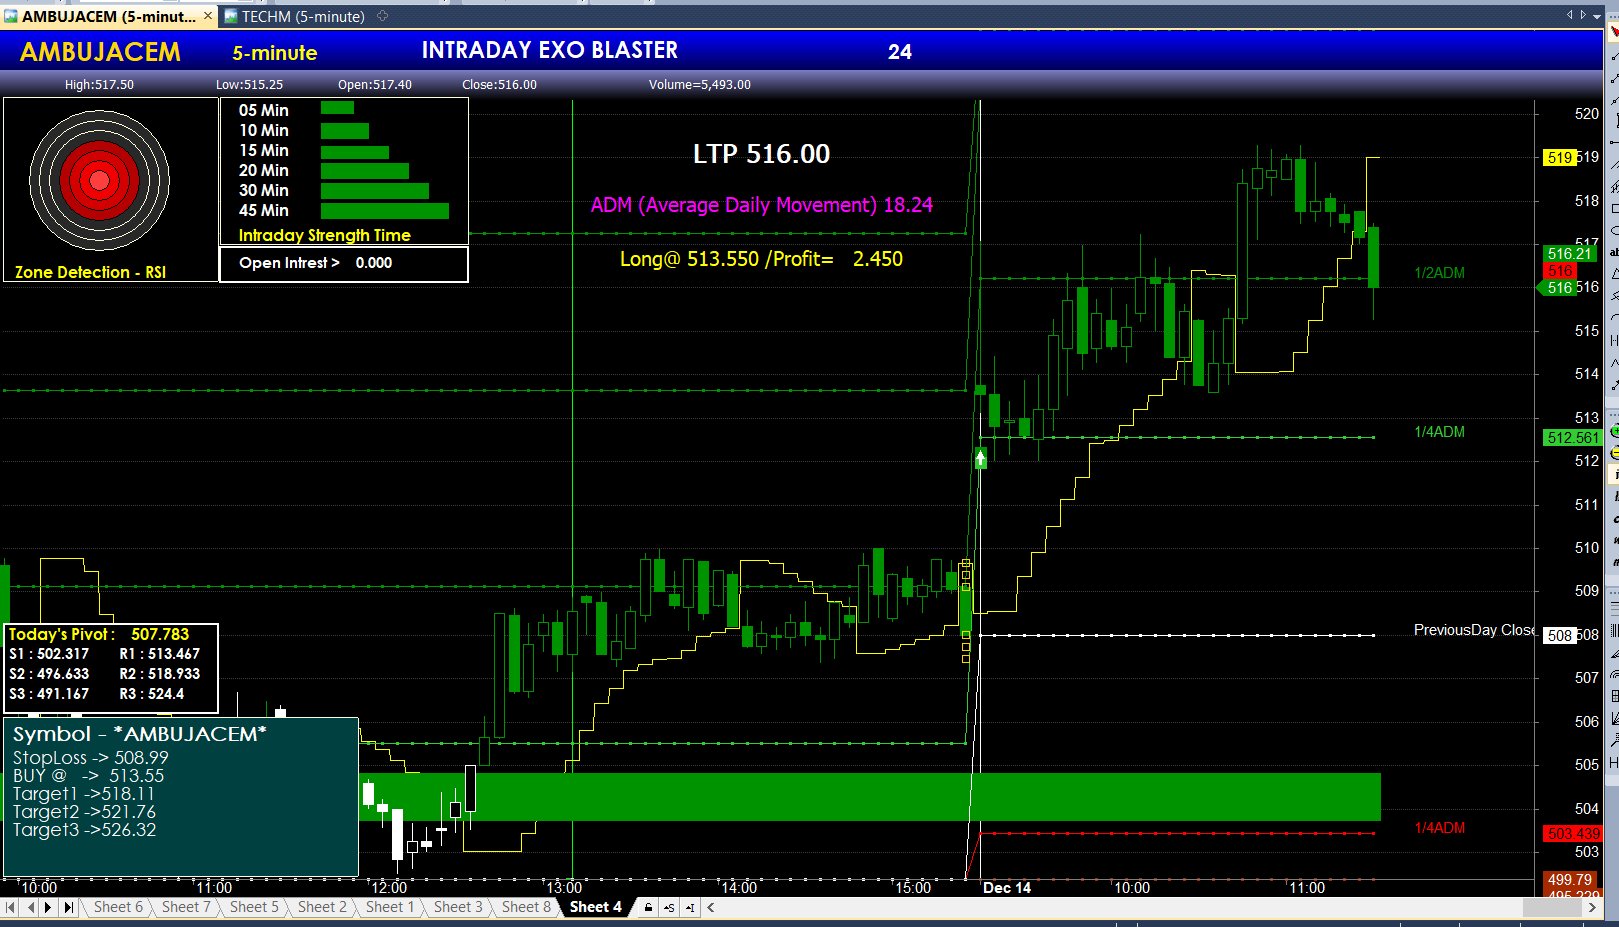This screenshot has height=927, width=1619.
Task: Toggle the symbol link (S) button
Action: tap(669, 908)
